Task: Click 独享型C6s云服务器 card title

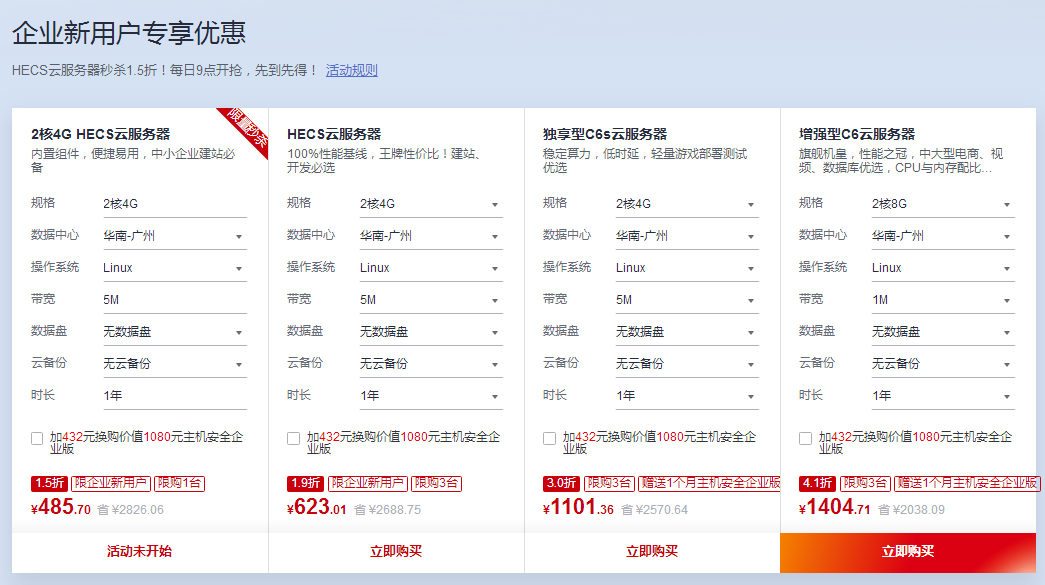Action: 605,134
